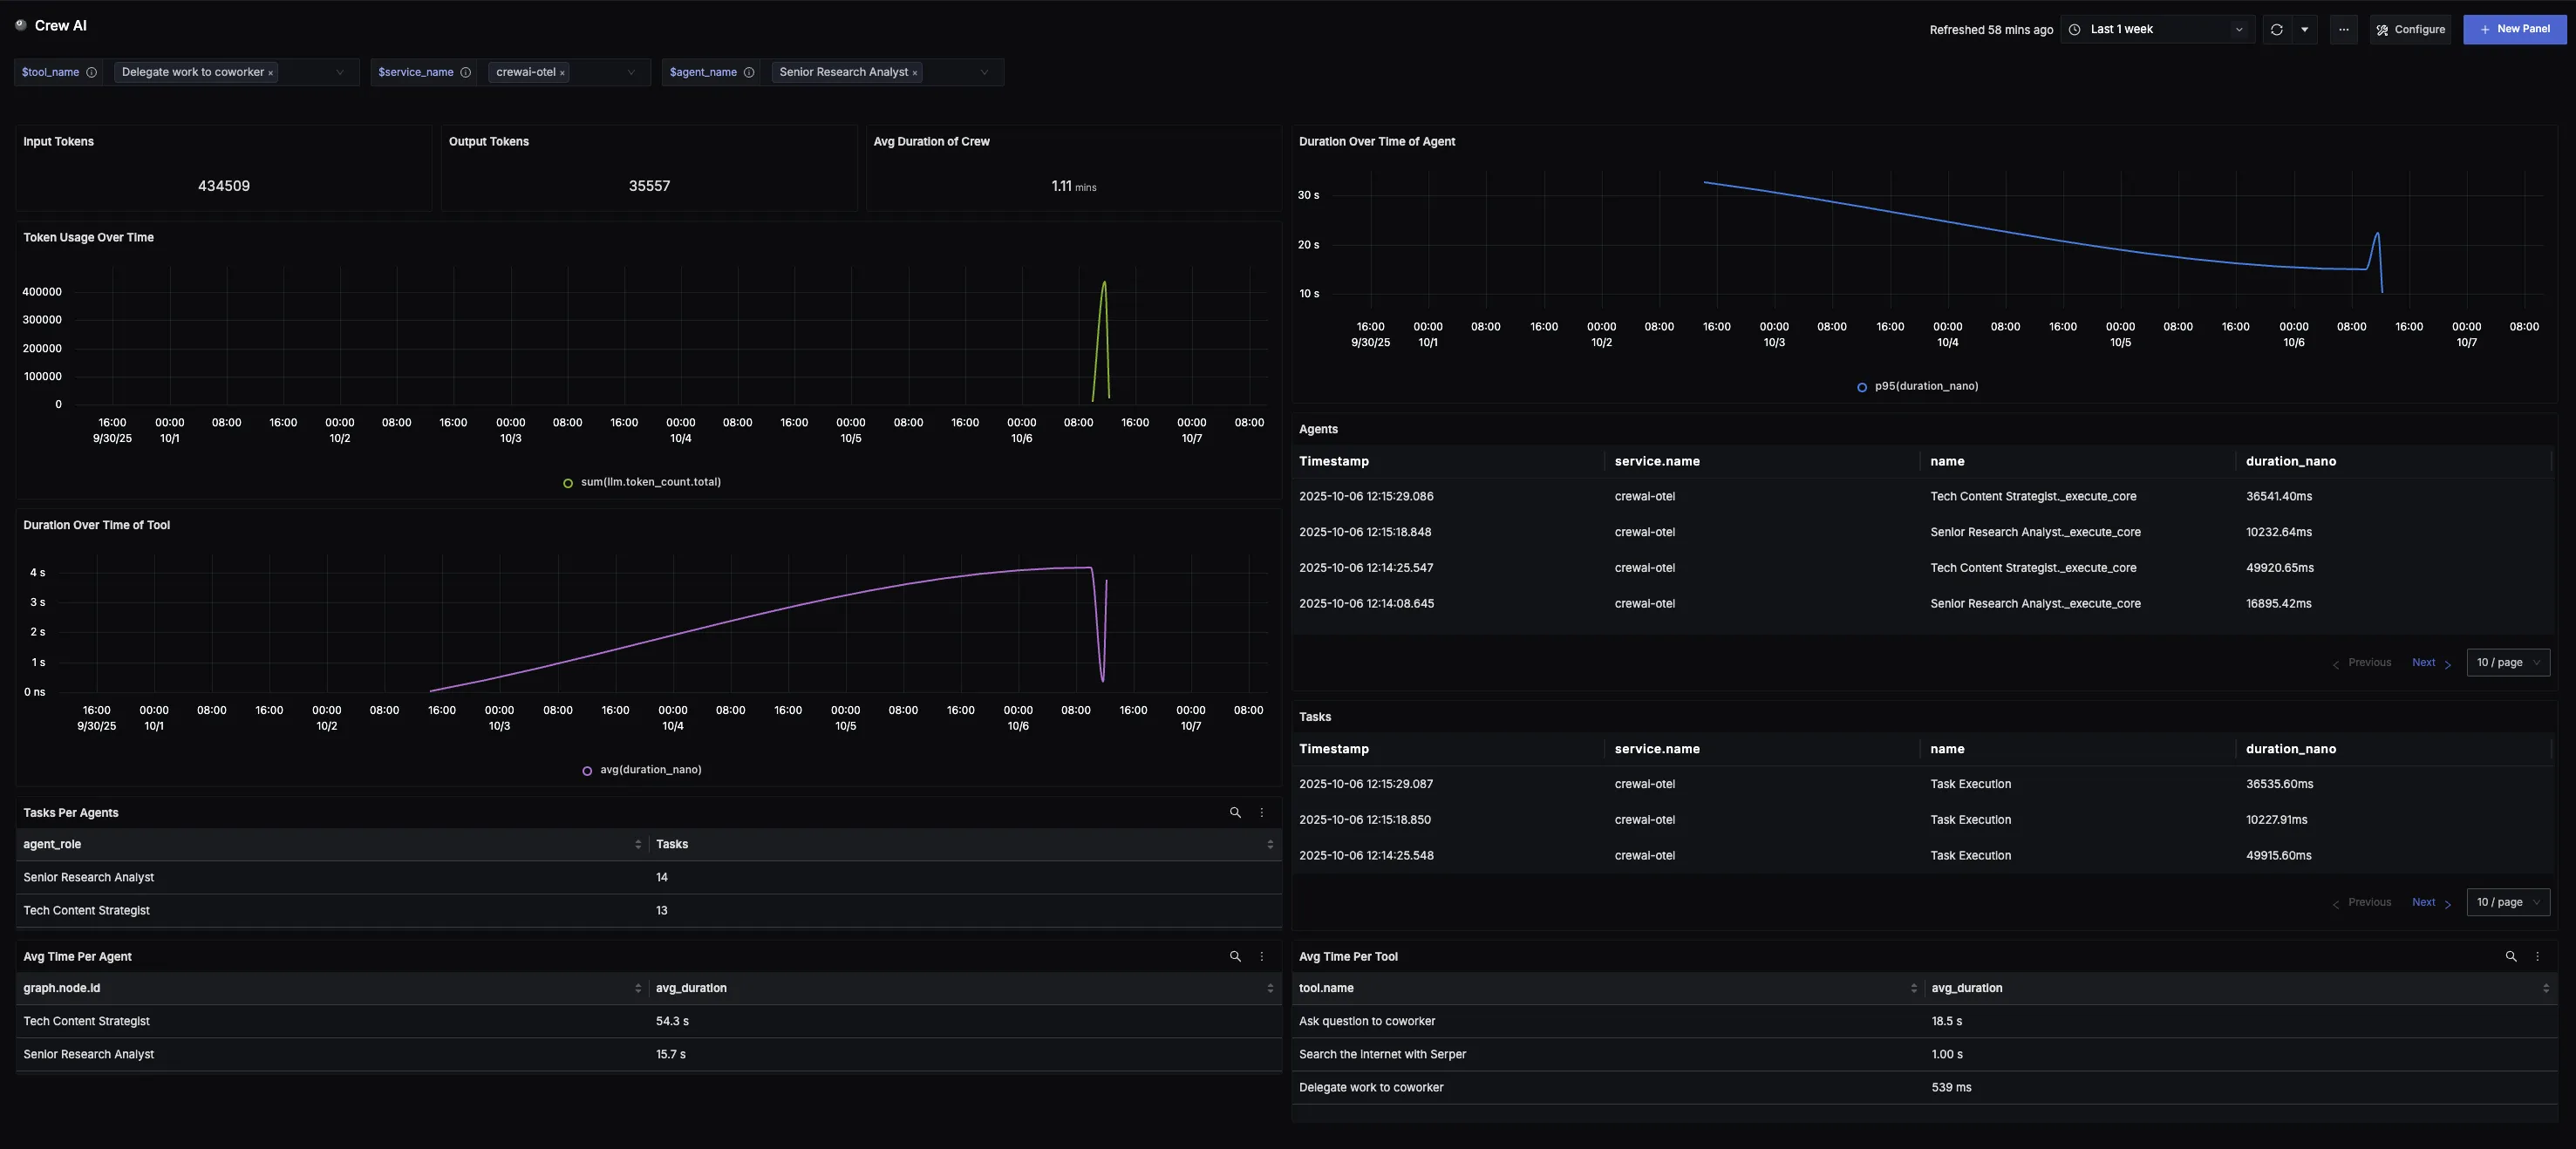Open the Last 1 week time range dropdown
The image size is (2576, 1149).
click(2240, 29)
